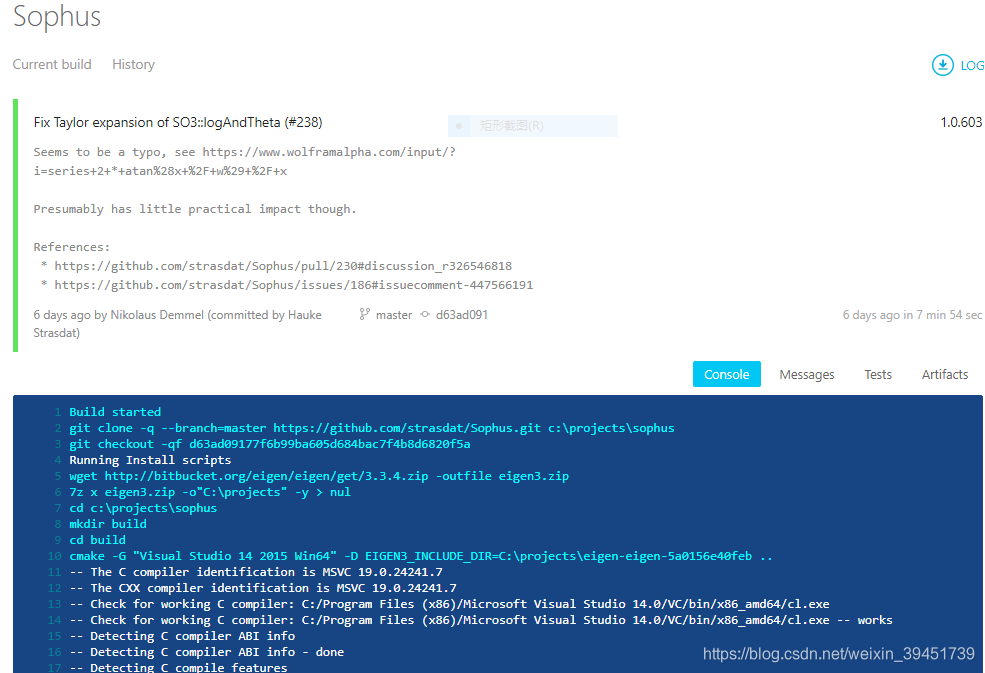Click the 'git clone -q --branch=master' line

click(372, 428)
